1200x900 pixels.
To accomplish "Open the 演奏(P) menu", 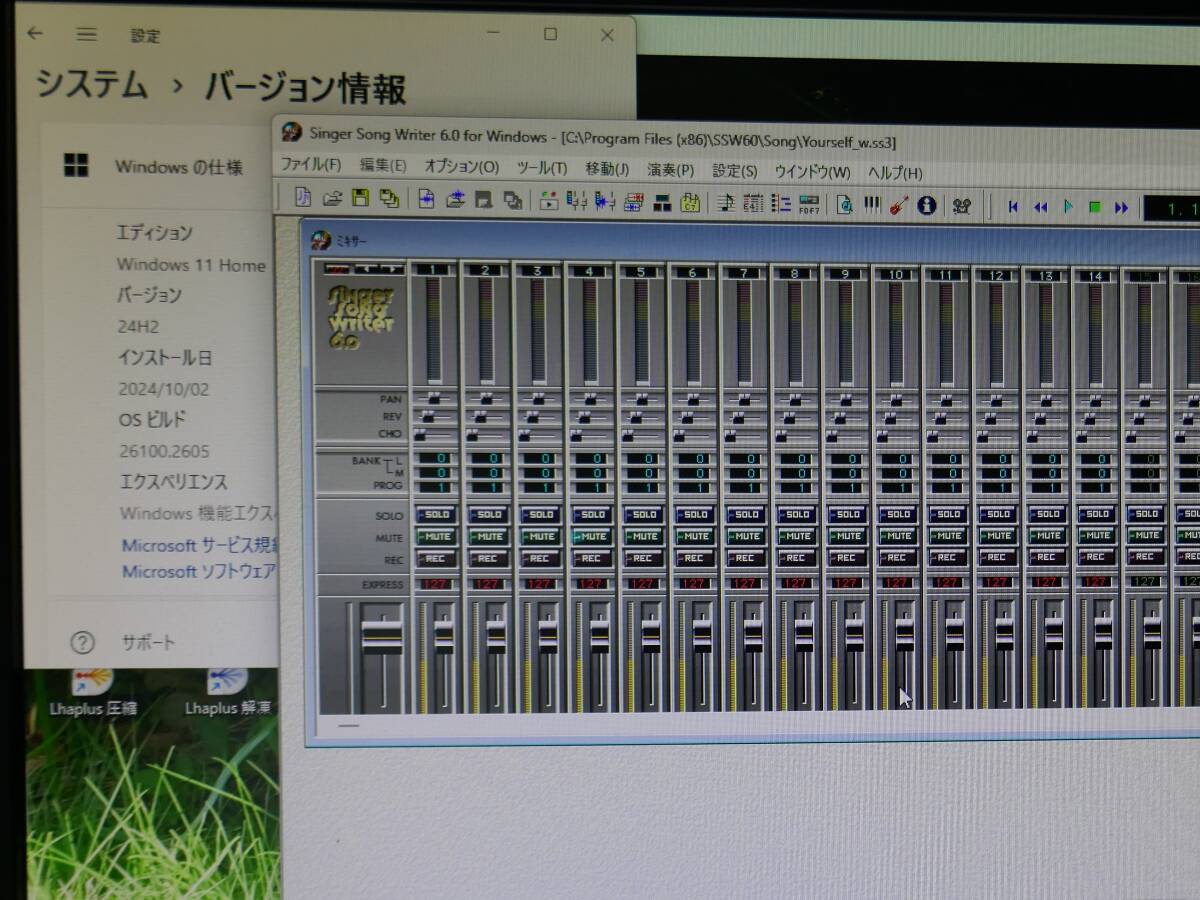I will click(671, 170).
